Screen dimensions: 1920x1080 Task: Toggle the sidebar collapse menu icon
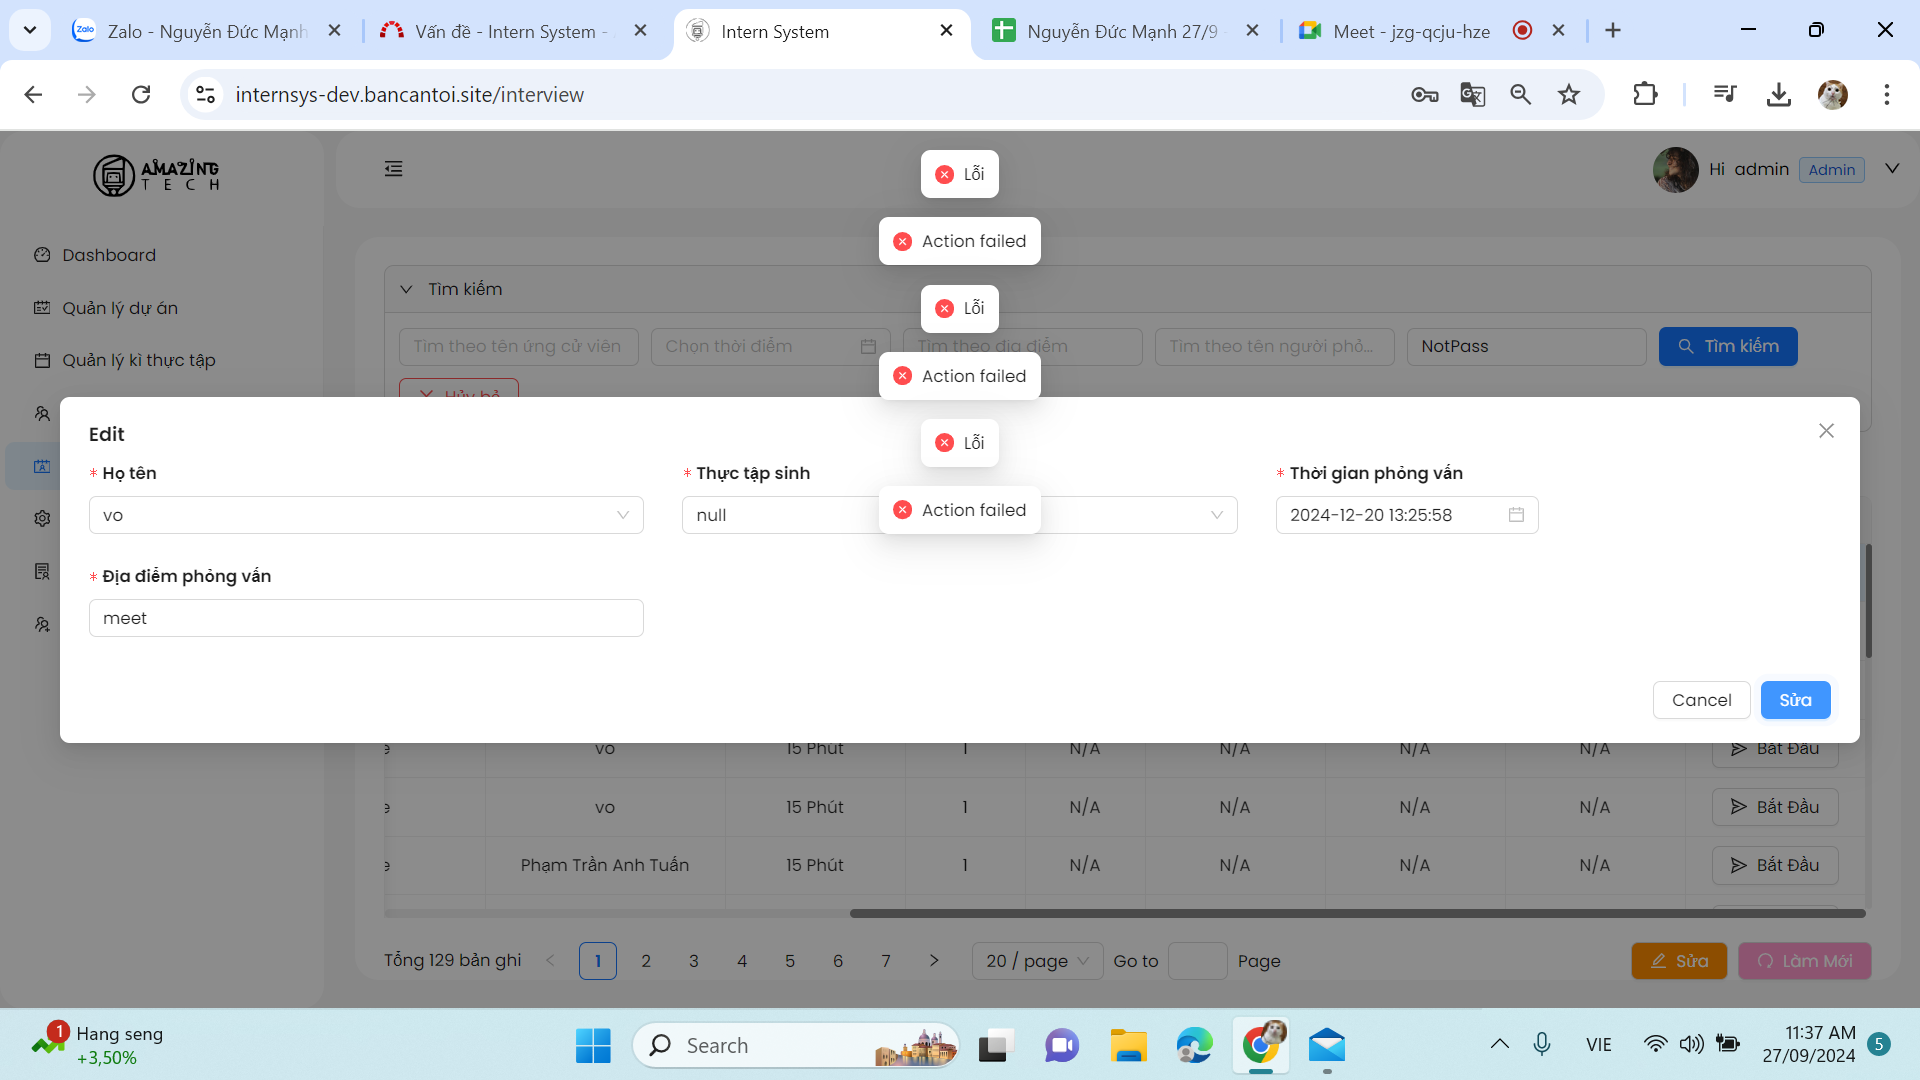(x=394, y=169)
